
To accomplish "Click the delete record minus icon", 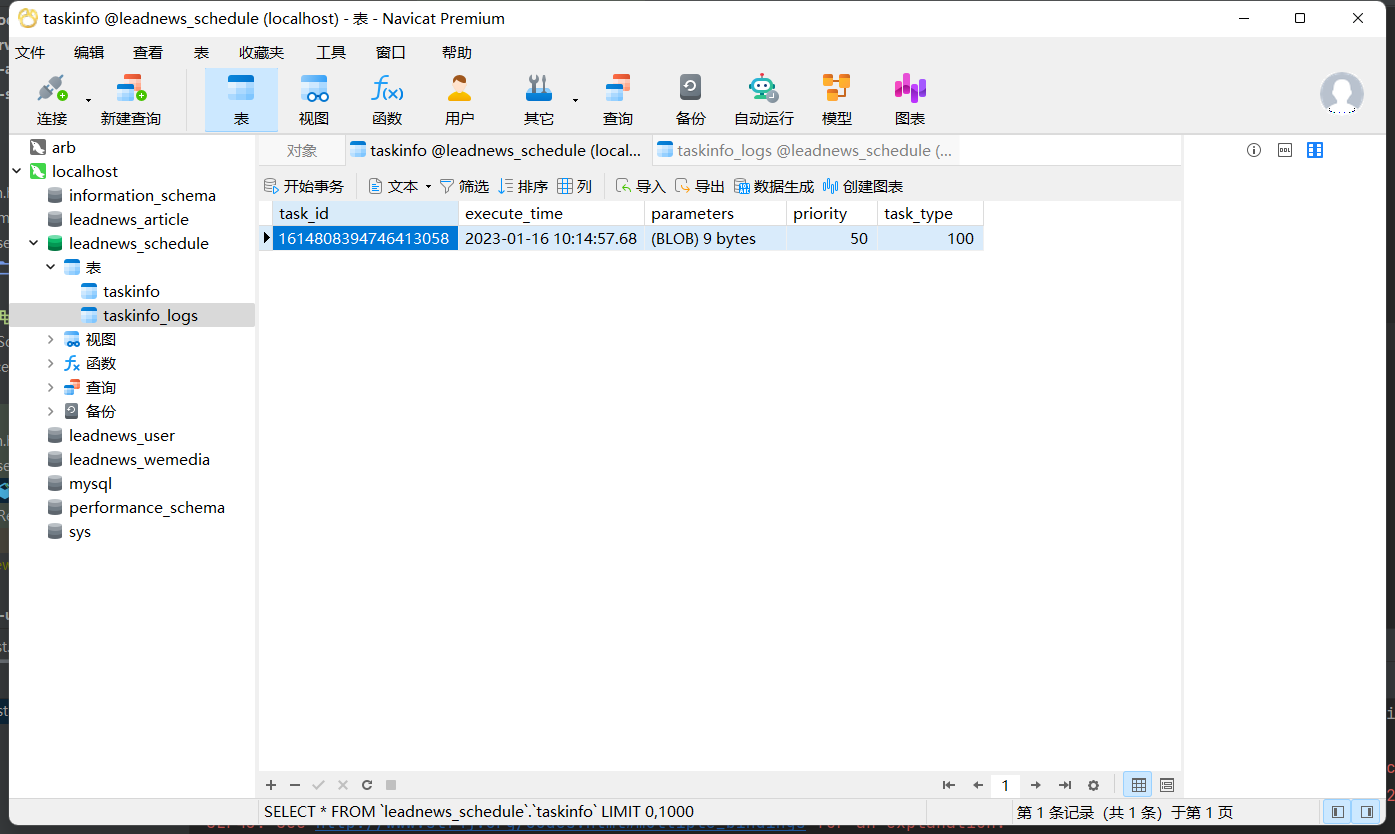I will [x=295, y=785].
